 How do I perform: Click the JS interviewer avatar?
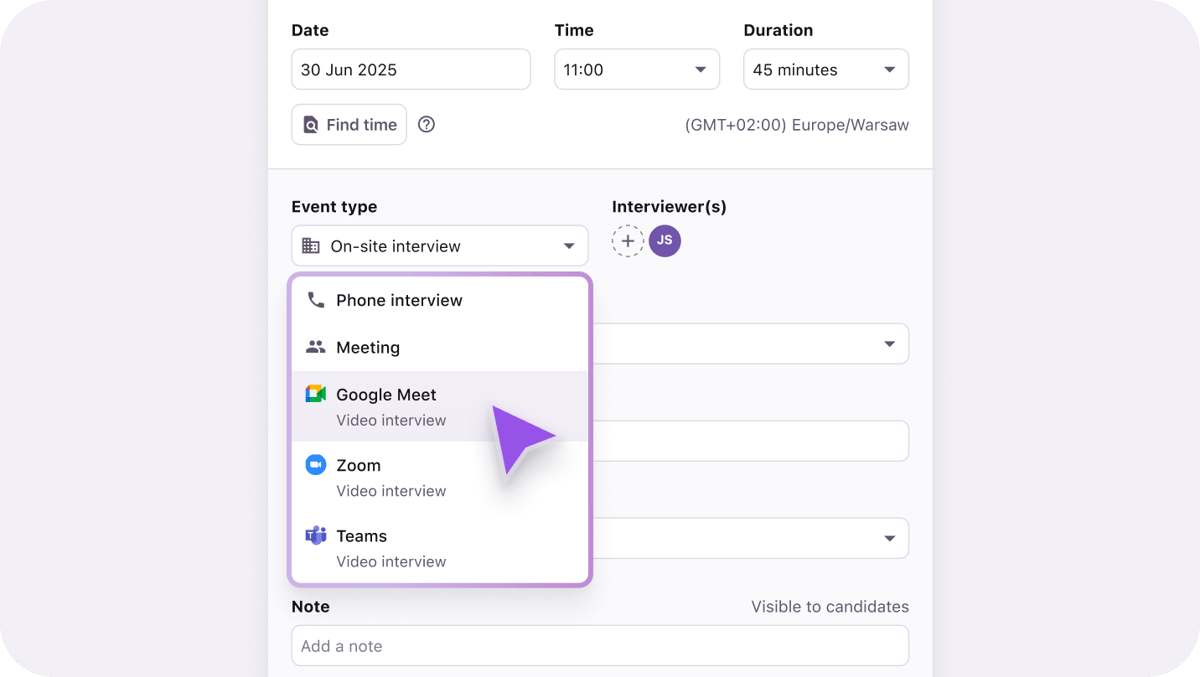point(665,241)
